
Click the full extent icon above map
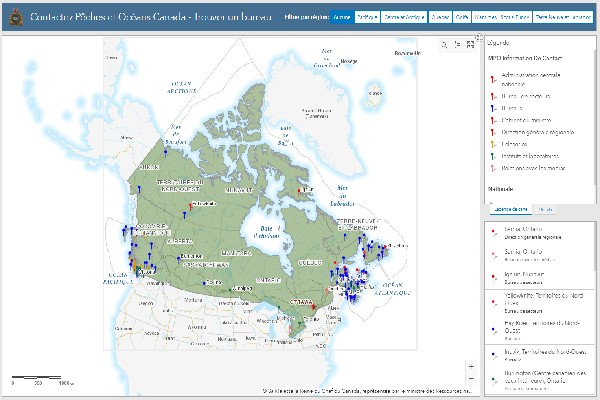coord(470,45)
